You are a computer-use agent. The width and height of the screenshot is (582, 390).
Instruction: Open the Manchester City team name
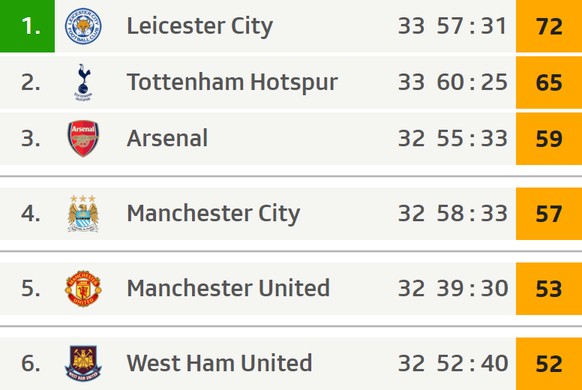point(213,214)
